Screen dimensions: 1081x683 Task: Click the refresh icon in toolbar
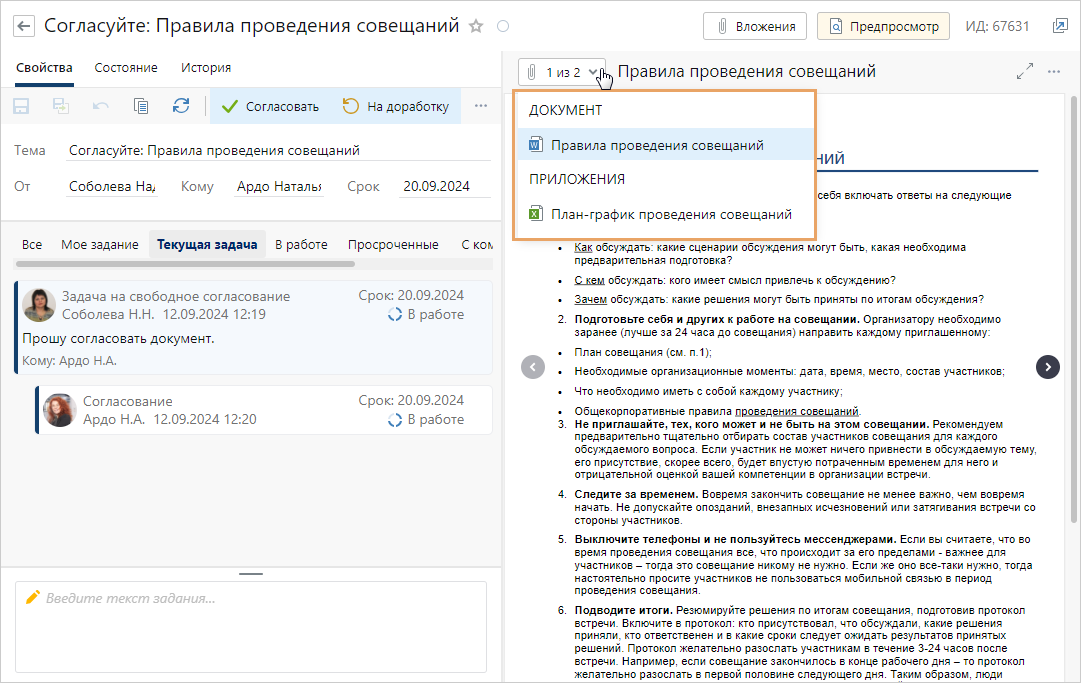click(x=181, y=106)
